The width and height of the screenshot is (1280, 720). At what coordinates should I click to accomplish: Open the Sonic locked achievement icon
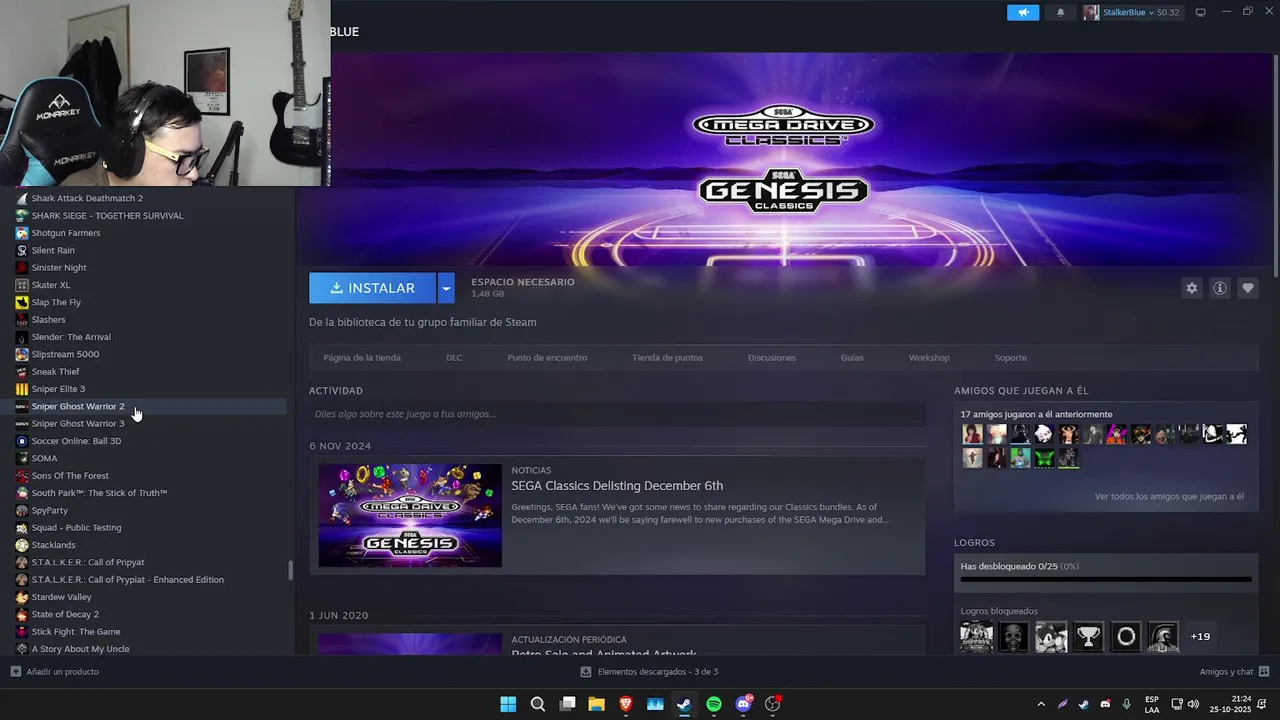click(1051, 636)
